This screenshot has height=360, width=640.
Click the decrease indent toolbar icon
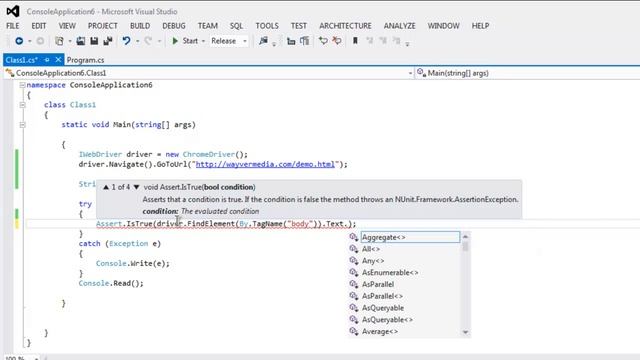(x=291, y=41)
